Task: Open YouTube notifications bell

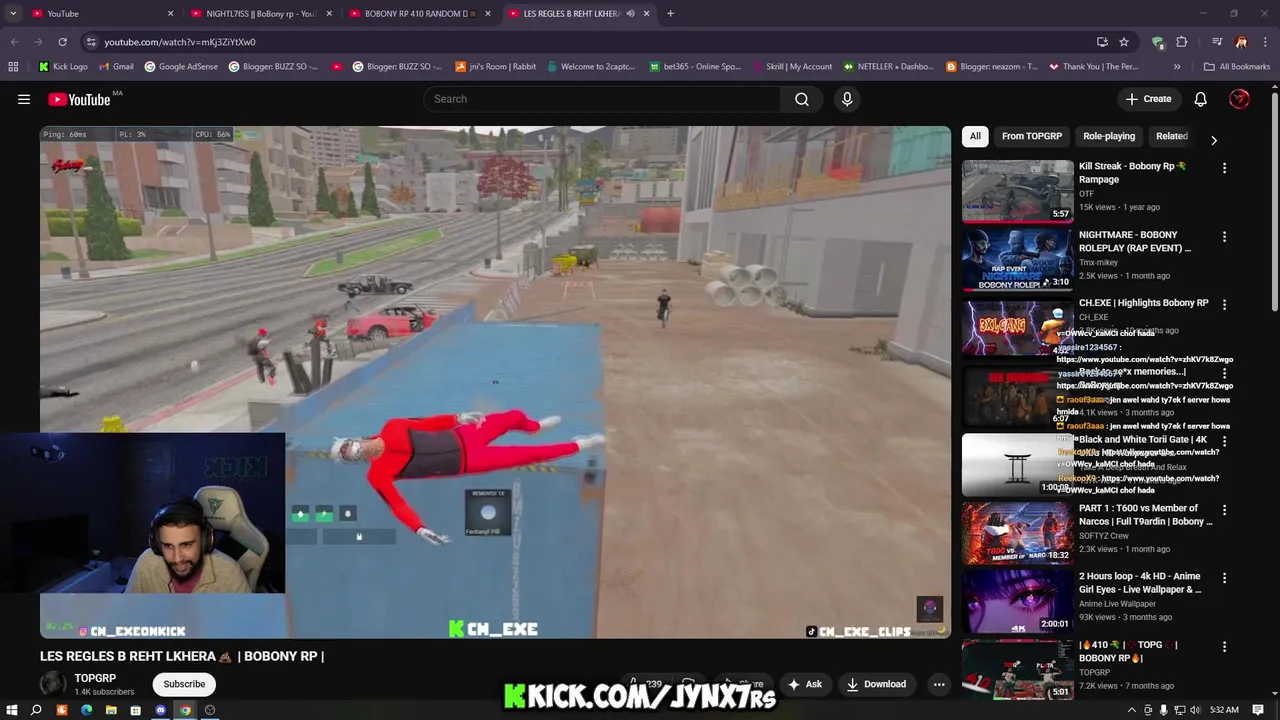Action: click(x=1200, y=99)
